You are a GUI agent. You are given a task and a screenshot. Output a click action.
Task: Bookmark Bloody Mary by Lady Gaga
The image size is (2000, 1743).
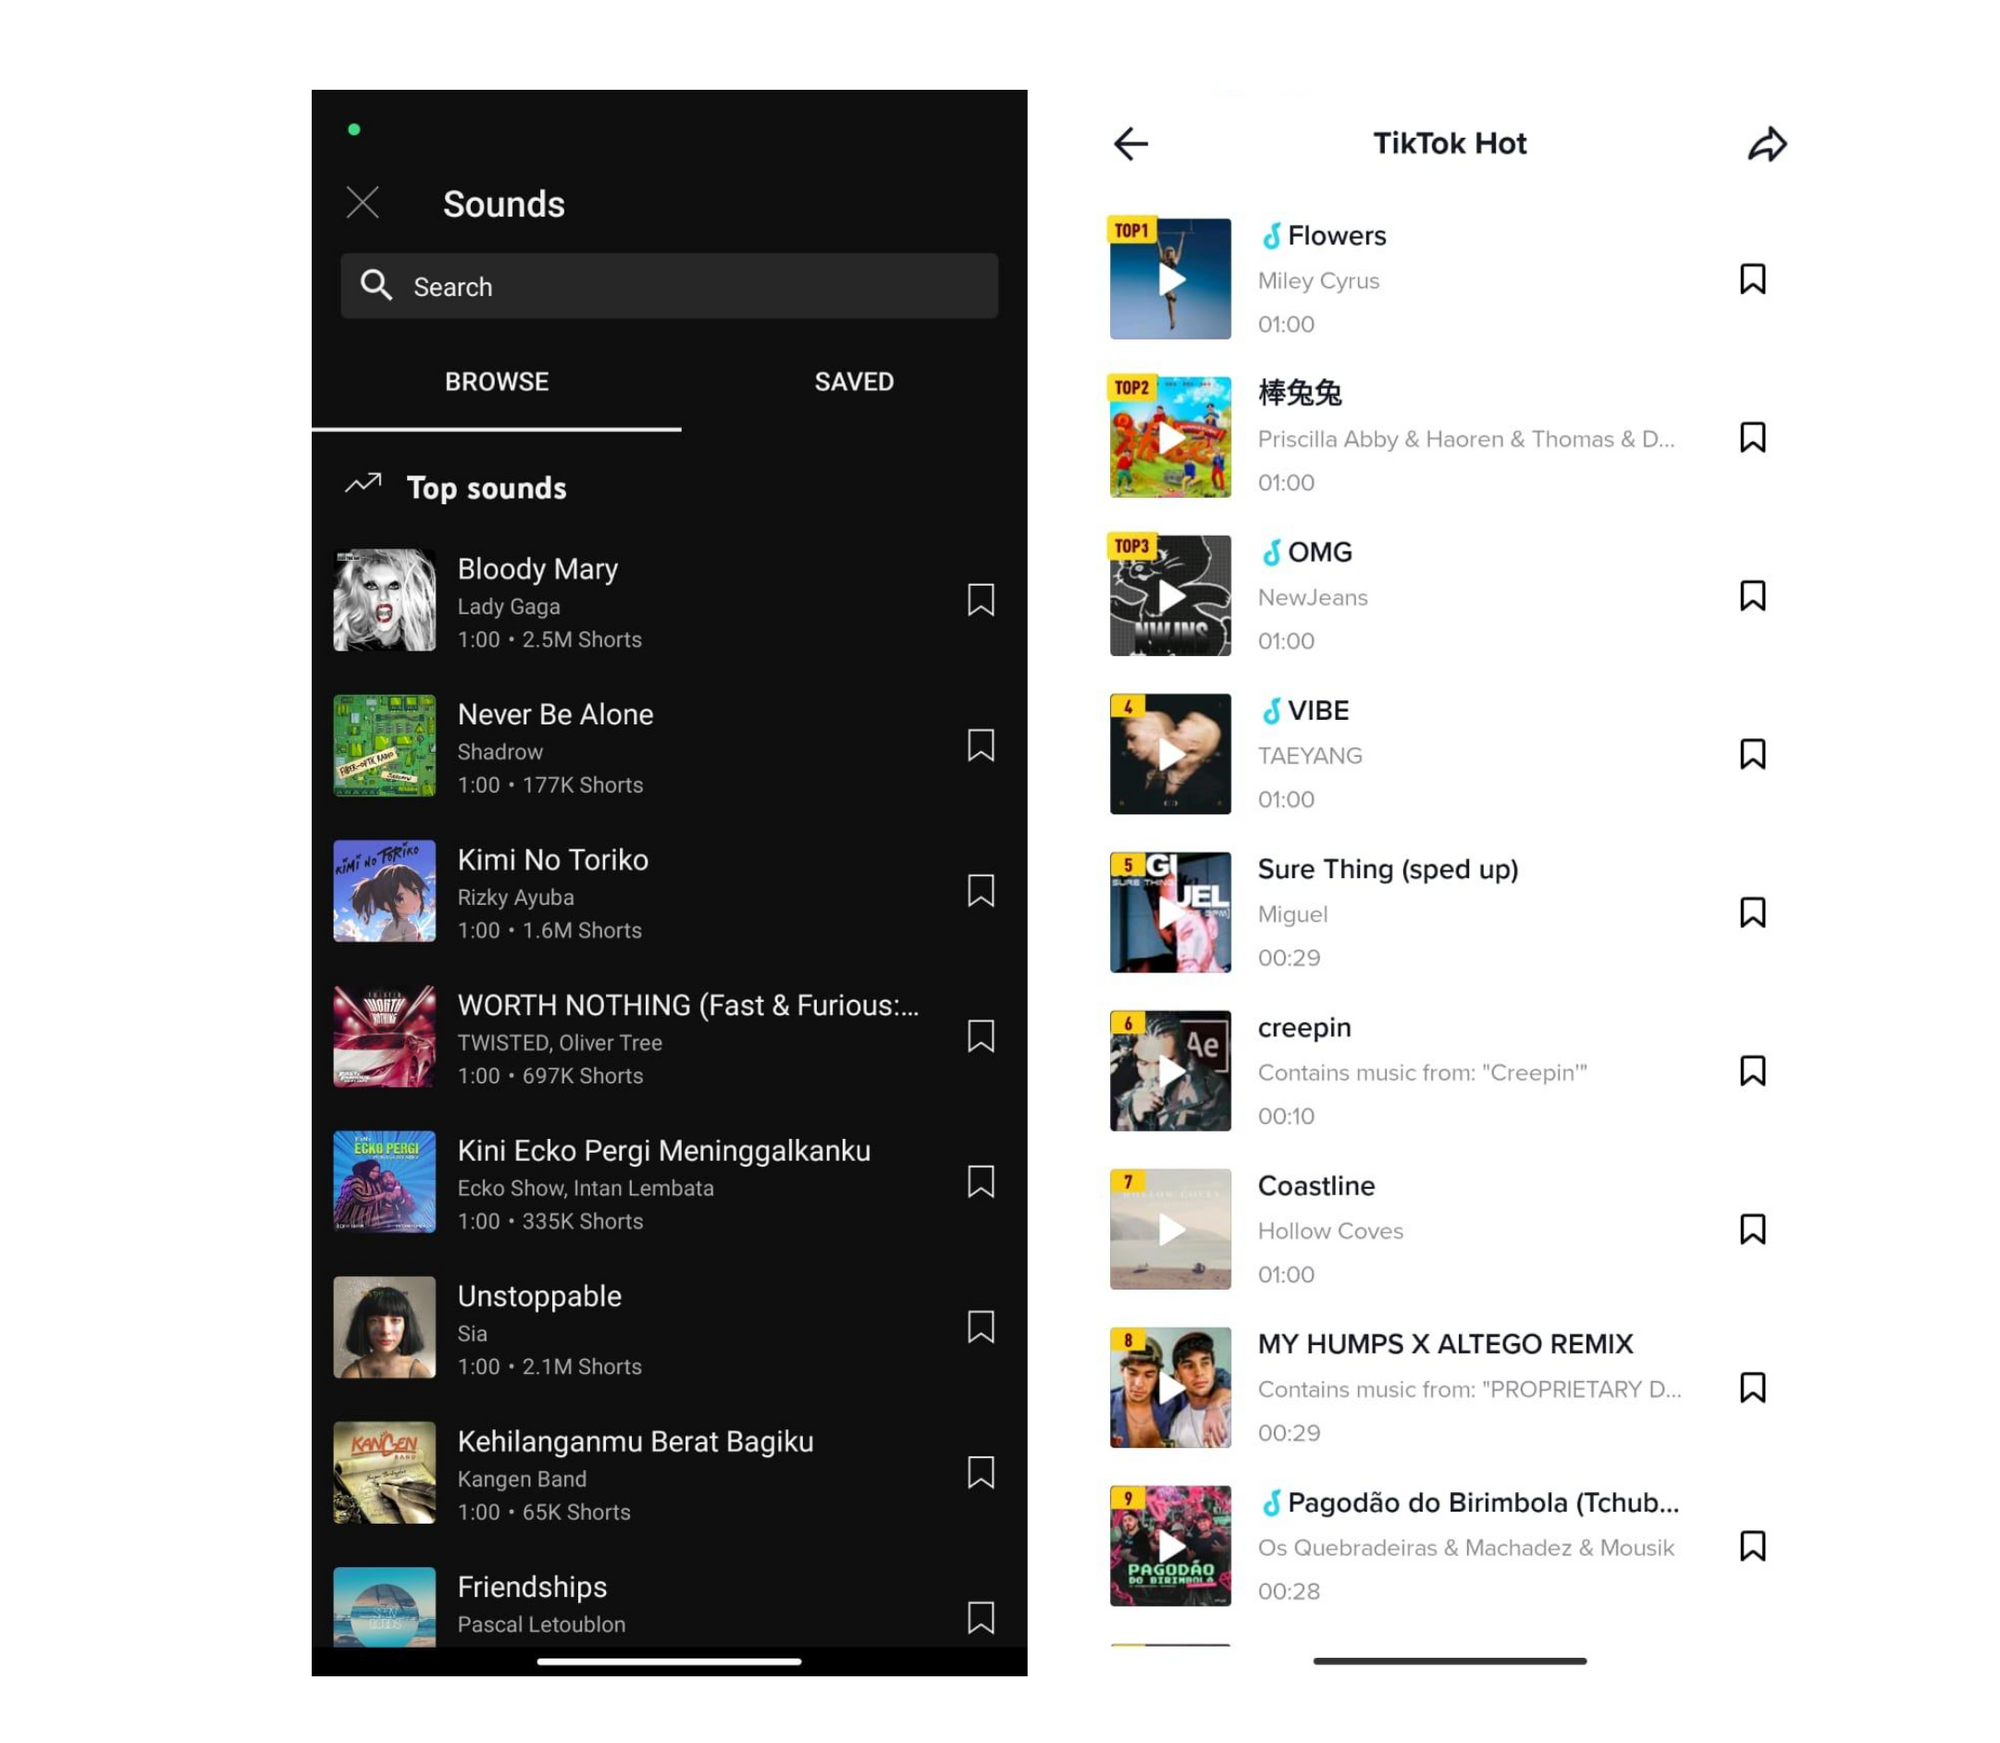point(980,599)
